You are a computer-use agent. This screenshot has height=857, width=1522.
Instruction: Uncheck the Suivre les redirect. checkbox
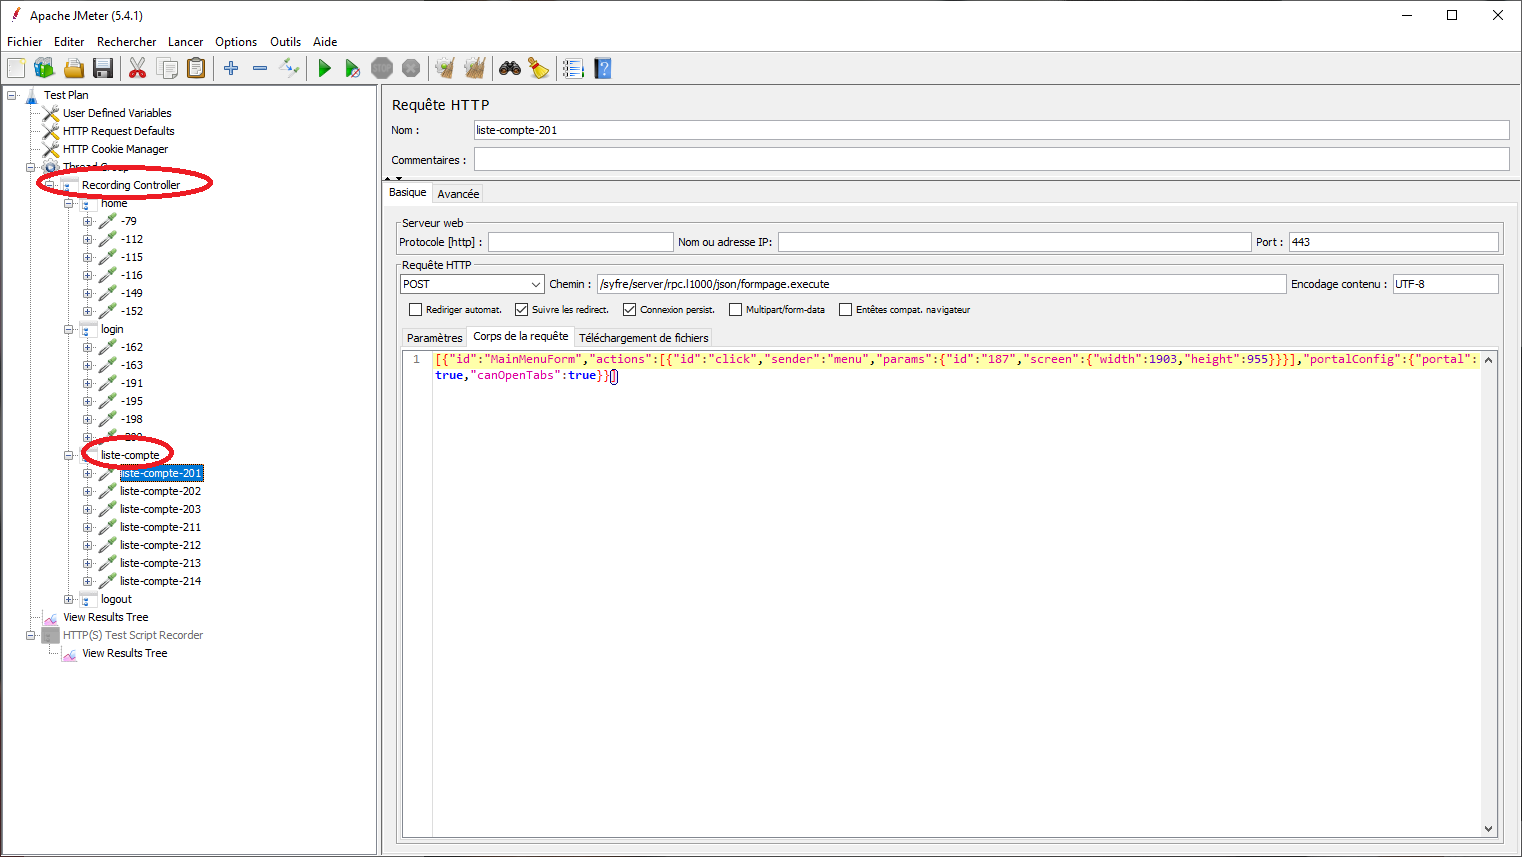coord(521,310)
